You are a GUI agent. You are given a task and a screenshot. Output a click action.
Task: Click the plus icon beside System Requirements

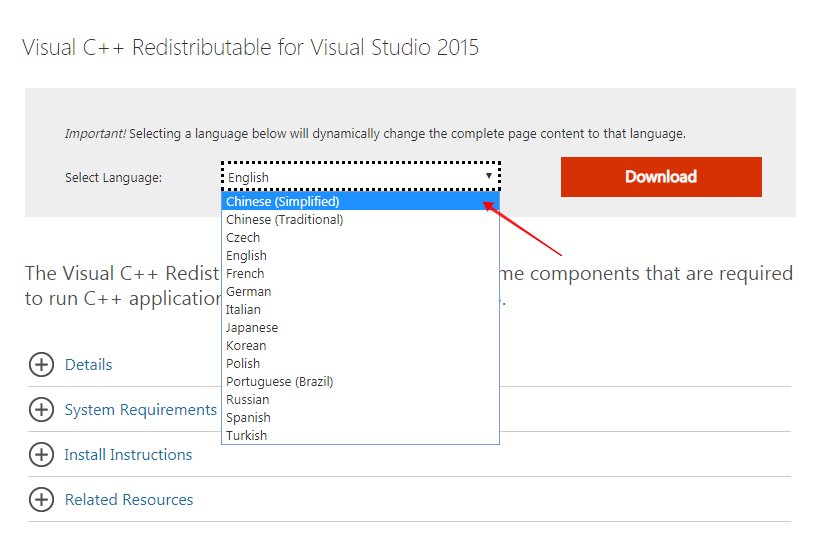pos(41,410)
